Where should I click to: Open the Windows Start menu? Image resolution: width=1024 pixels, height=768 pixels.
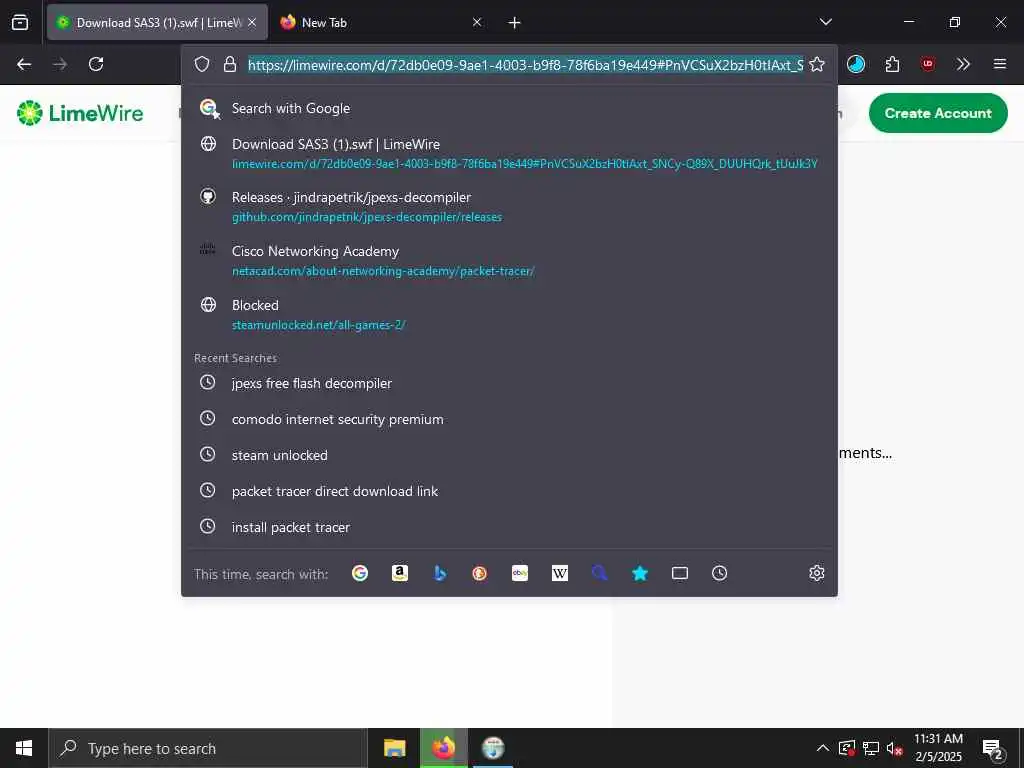24,748
